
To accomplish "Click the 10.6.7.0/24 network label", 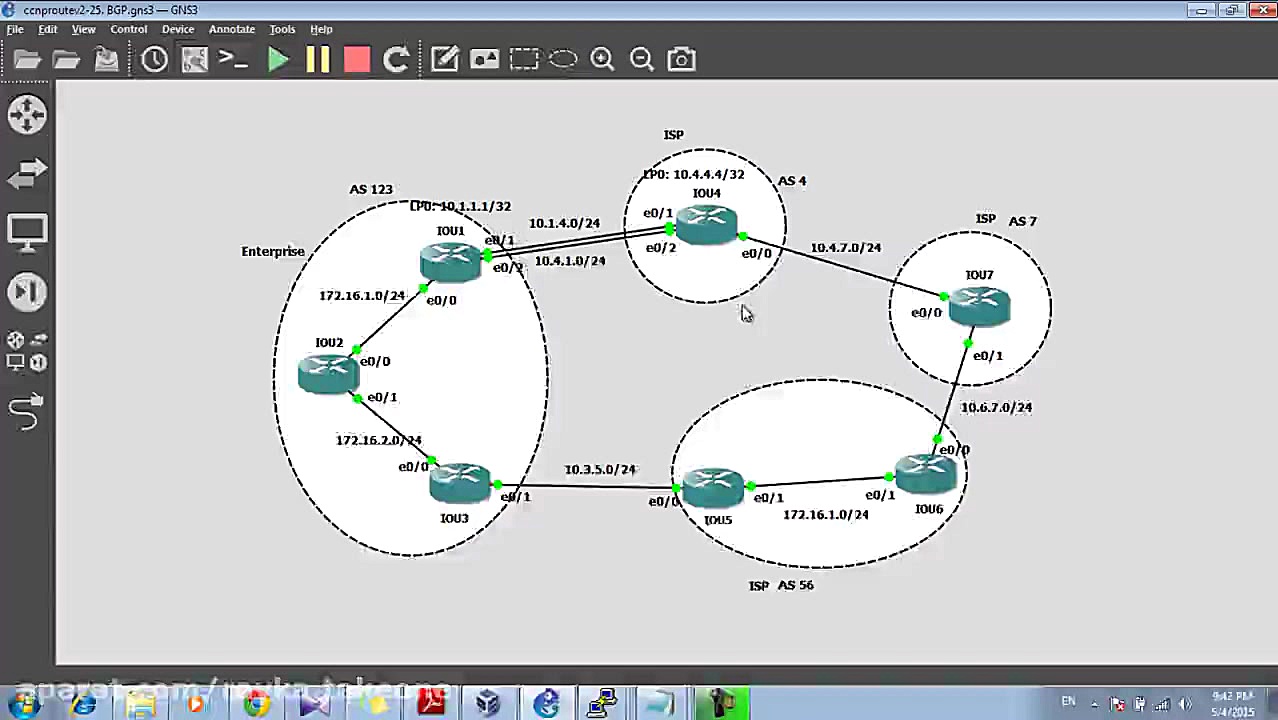I will pyautogui.click(x=996, y=407).
